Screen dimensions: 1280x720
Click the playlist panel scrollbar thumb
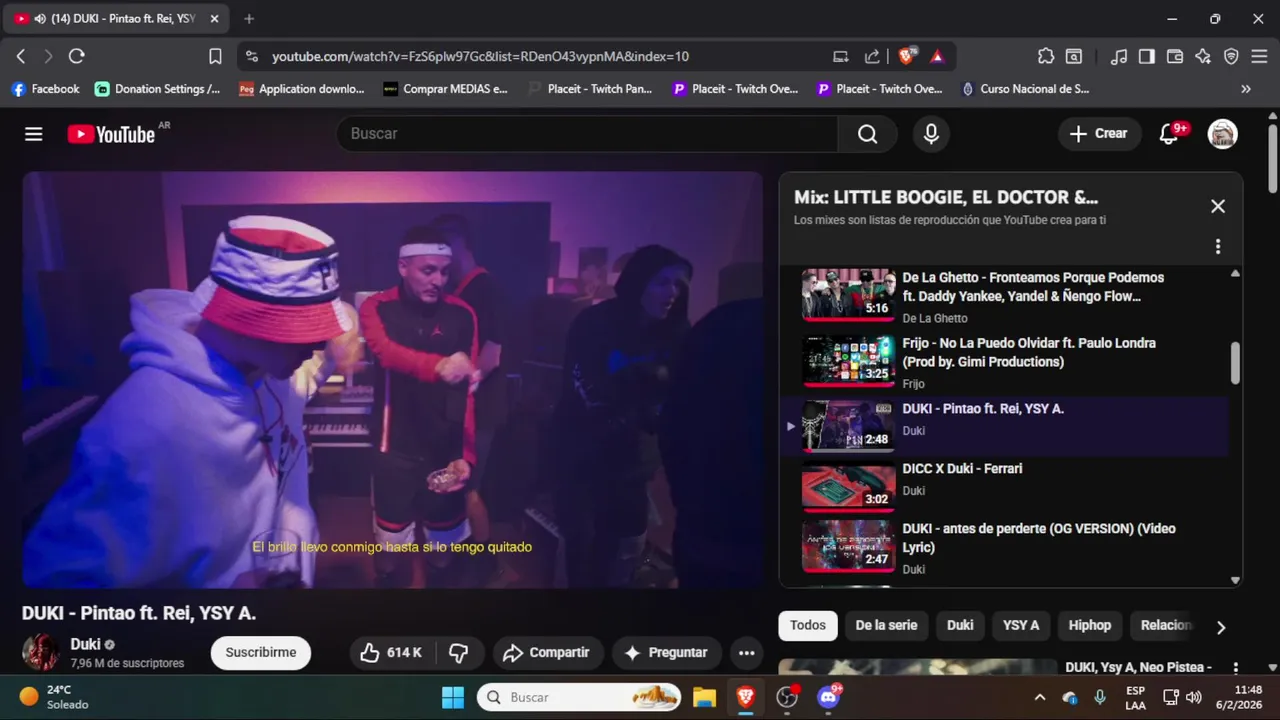click(1235, 363)
